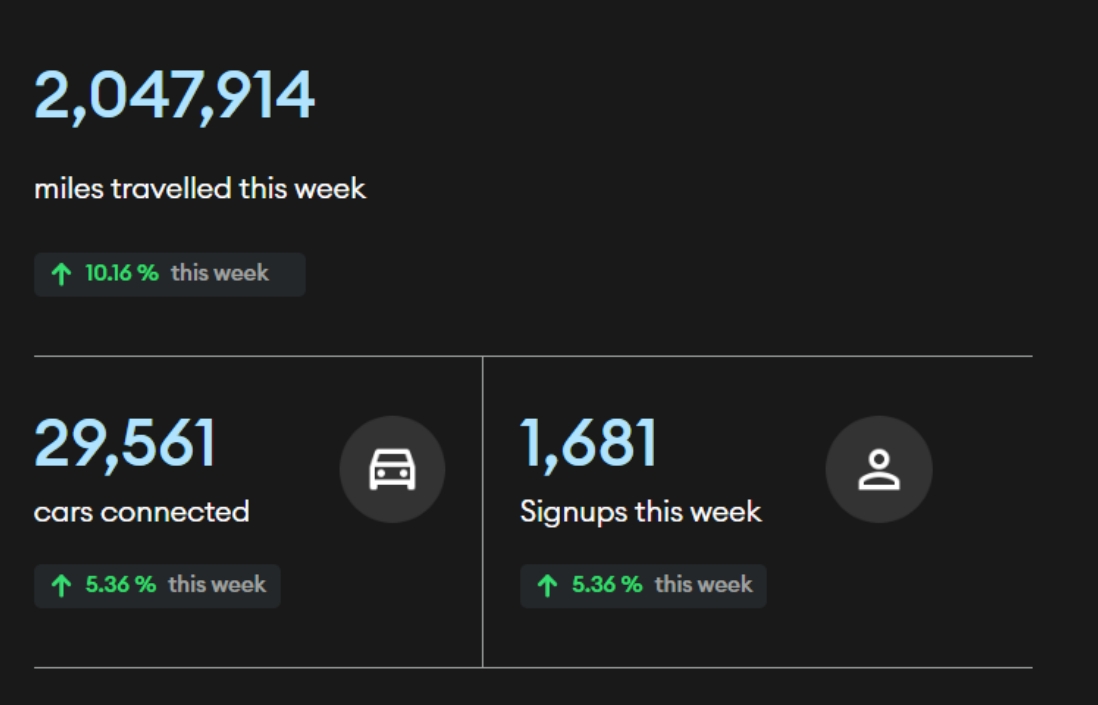Click the person icon beside Signups
This screenshot has width=1098, height=705.
(x=878, y=469)
